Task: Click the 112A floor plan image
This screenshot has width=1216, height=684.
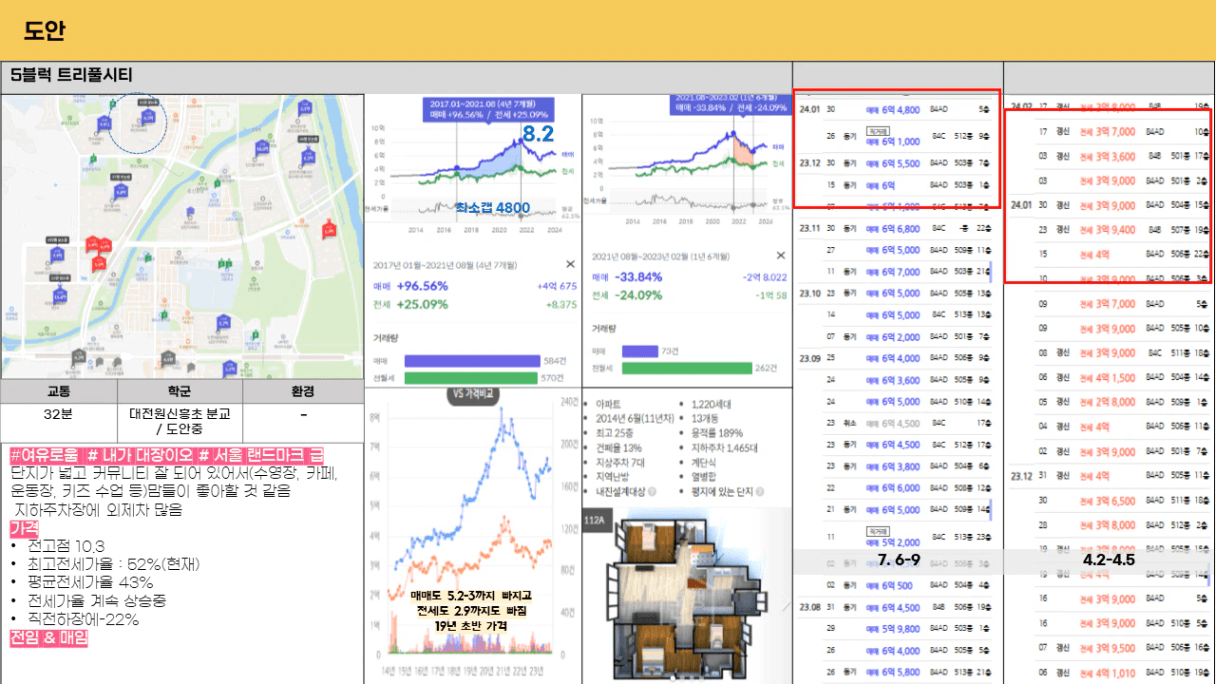Action: click(x=687, y=600)
